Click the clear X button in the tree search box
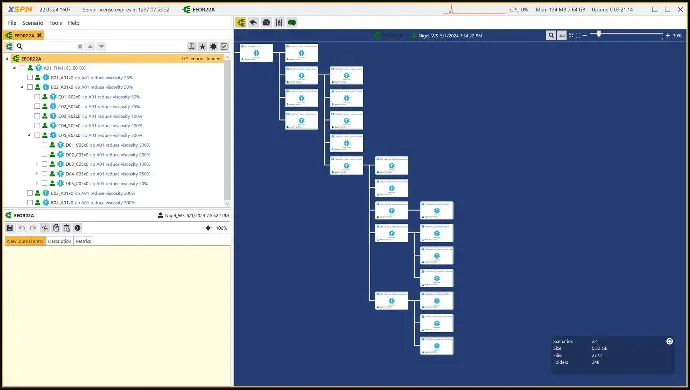 point(80,46)
